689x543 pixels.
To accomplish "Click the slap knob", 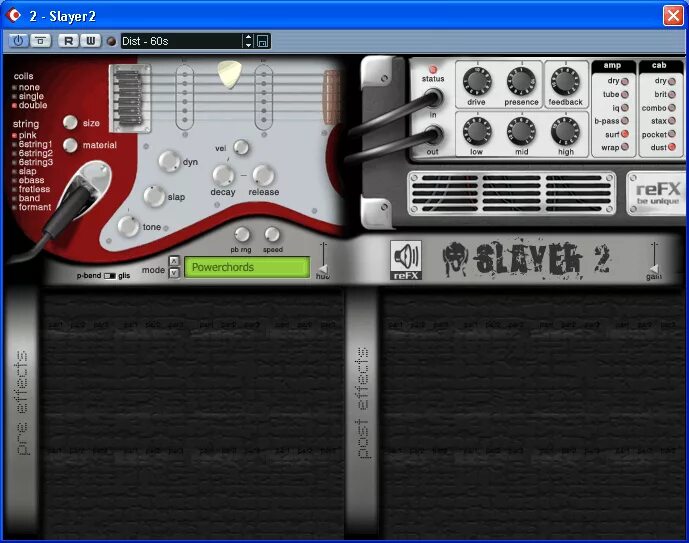I will 154,196.
